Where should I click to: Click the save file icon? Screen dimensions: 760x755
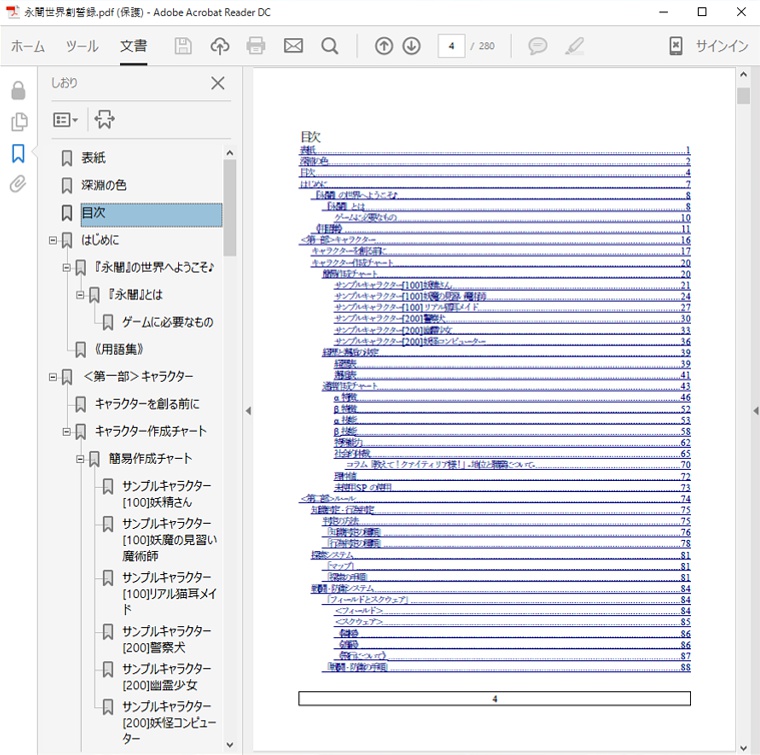[183, 46]
